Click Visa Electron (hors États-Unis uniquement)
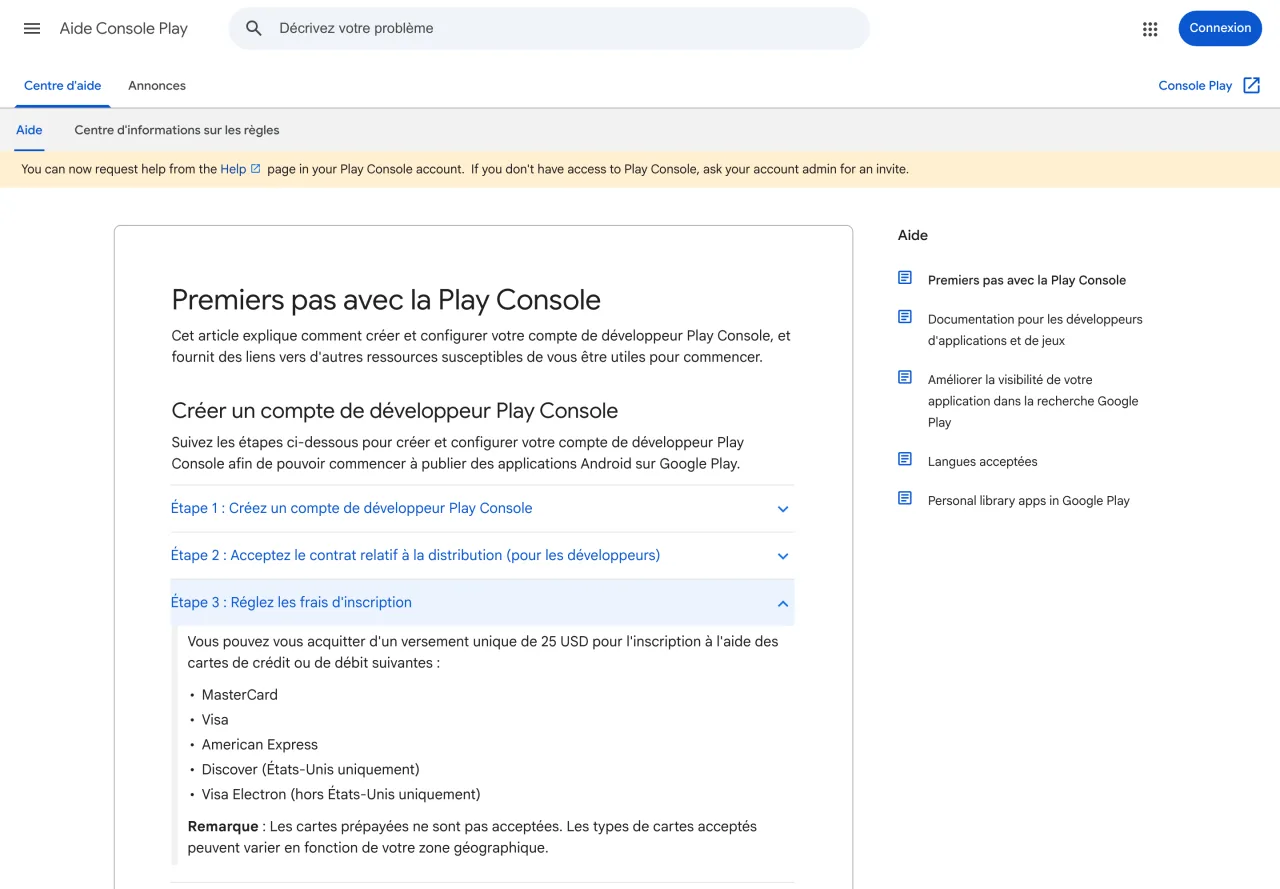Screen dimensions: 1280x889 341,794
